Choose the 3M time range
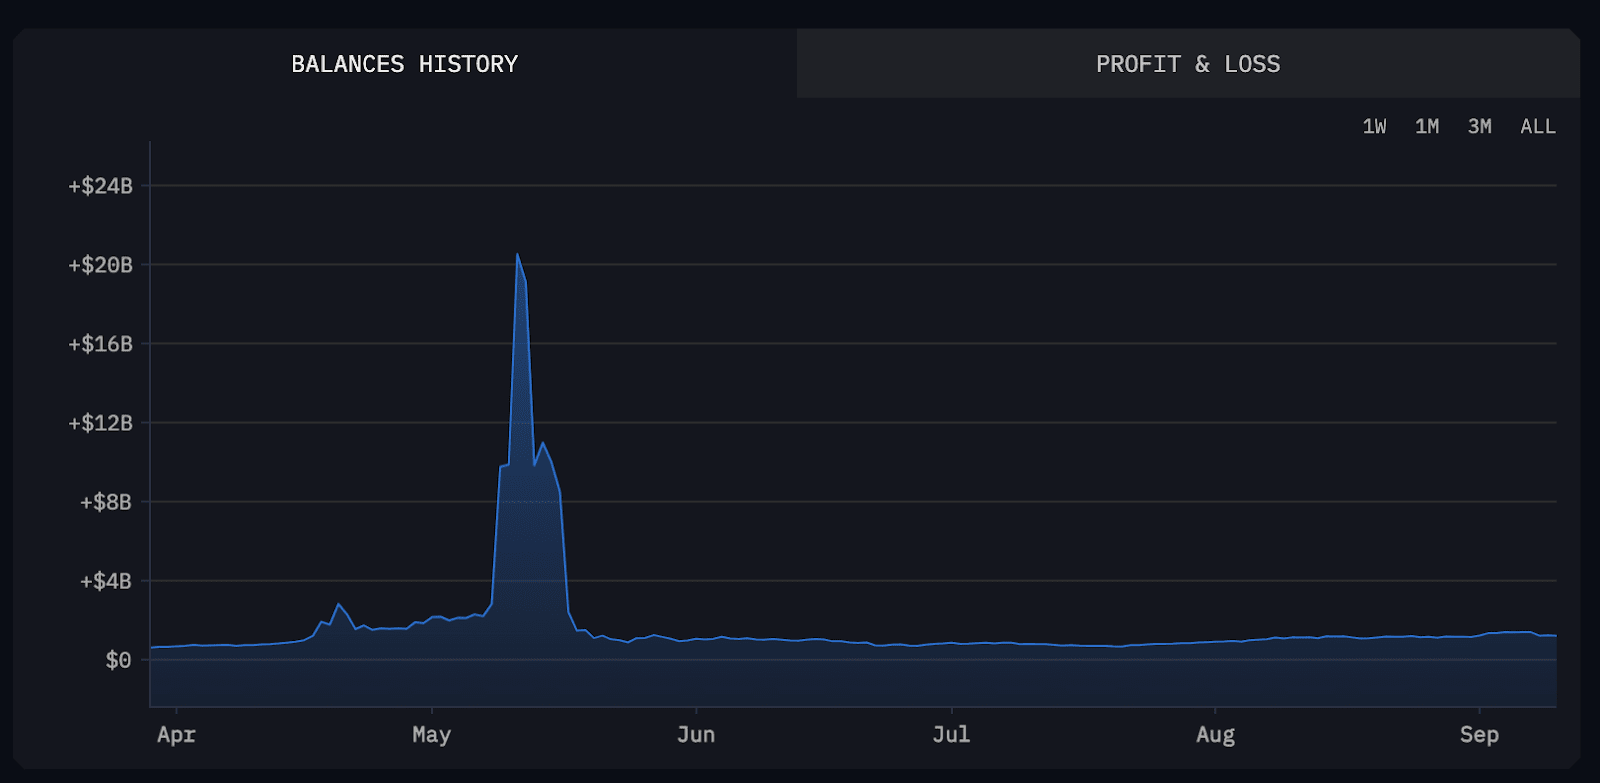Viewport: 1600px width, 783px height. tap(1479, 127)
